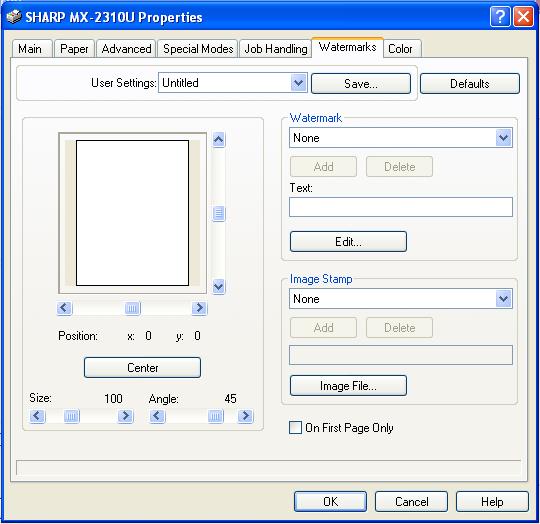This screenshot has width=540, height=524.
Task: Click the Cancel button
Action: 412,502
